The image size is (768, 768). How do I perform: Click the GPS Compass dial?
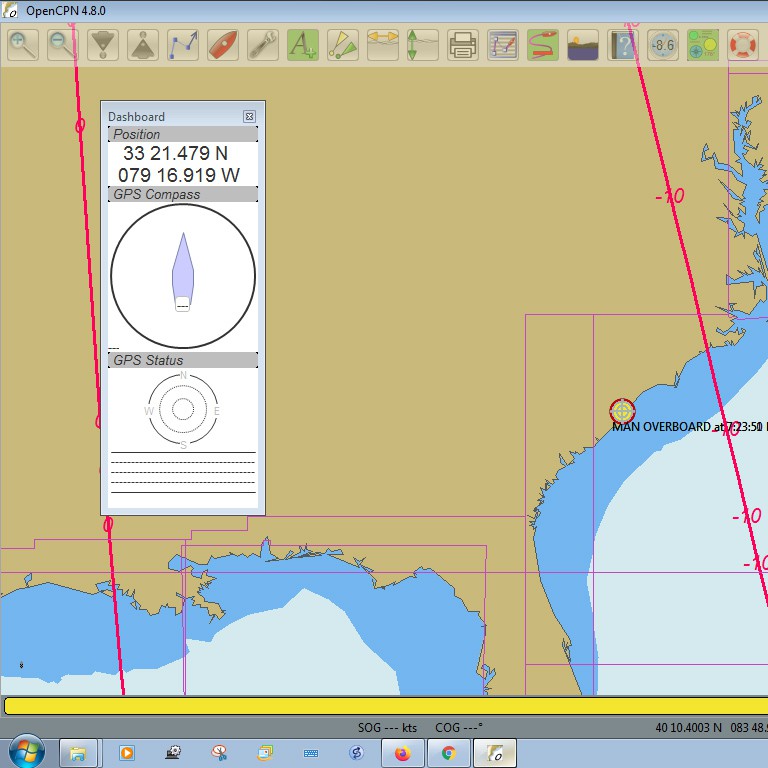point(183,277)
